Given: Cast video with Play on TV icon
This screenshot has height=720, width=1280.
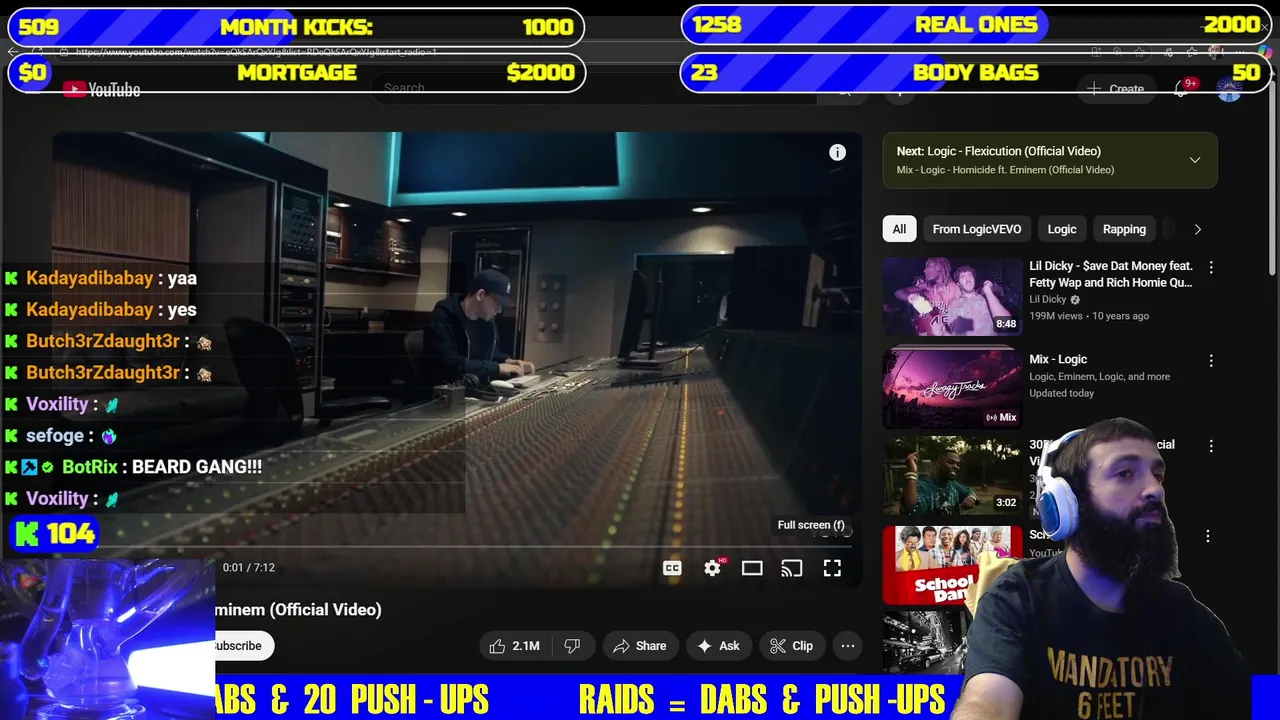Looking at the screenshot, I should pos(792,568).
